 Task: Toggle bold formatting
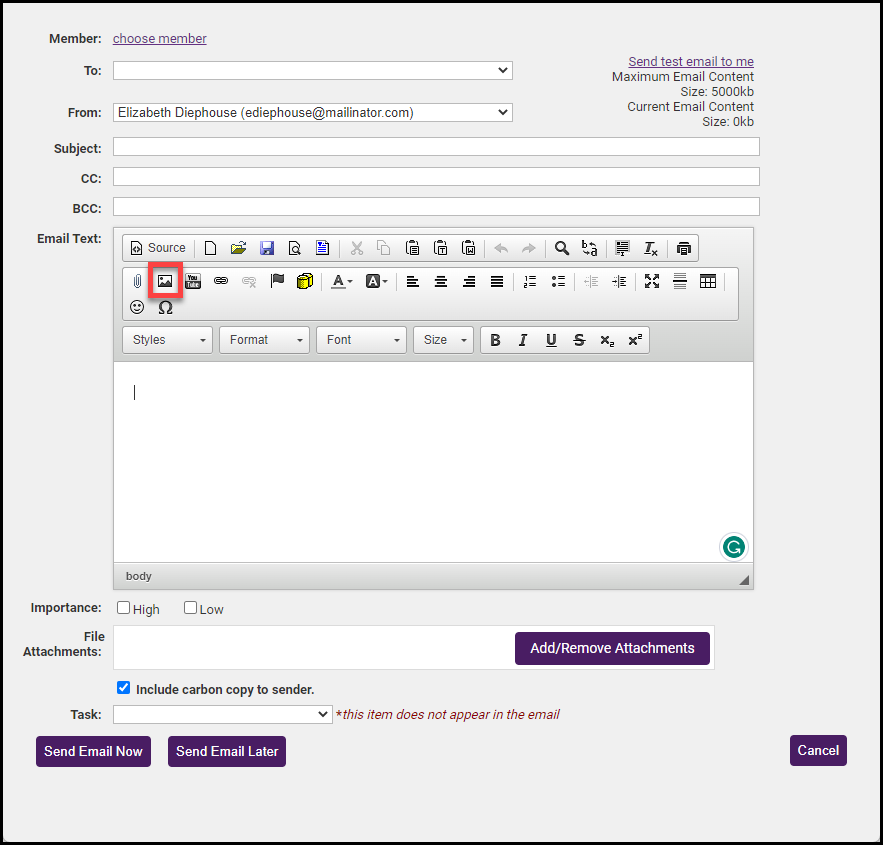[x=495, y=340]
